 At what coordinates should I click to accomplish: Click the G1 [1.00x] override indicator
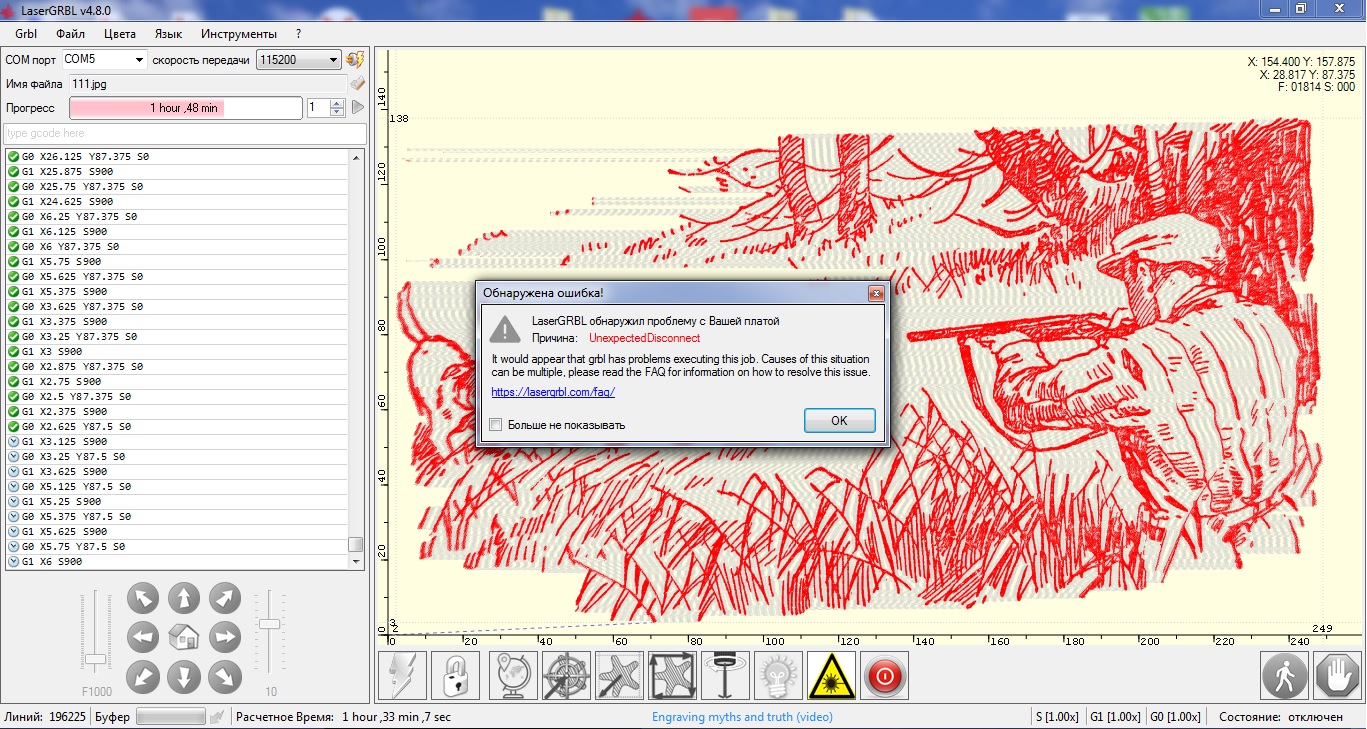pyautogui.click(x=1114, y=717)
